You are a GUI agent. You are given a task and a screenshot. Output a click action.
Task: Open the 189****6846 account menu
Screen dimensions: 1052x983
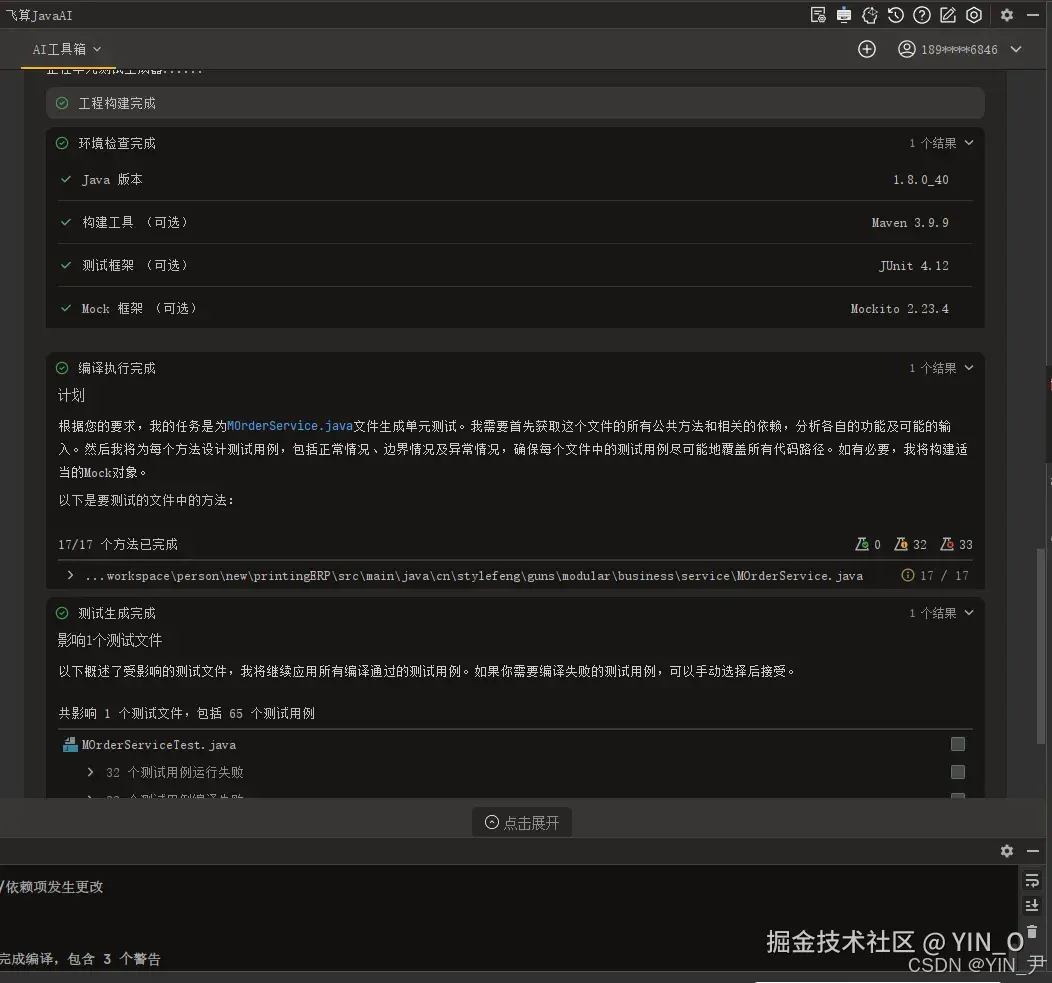click(958, 48)
